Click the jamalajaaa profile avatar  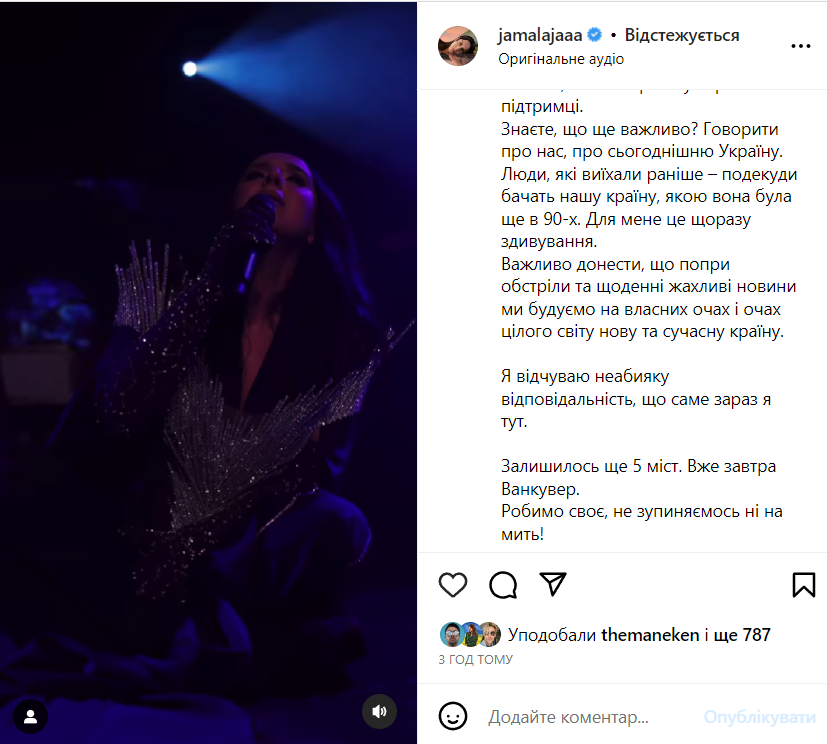[458, 46]
